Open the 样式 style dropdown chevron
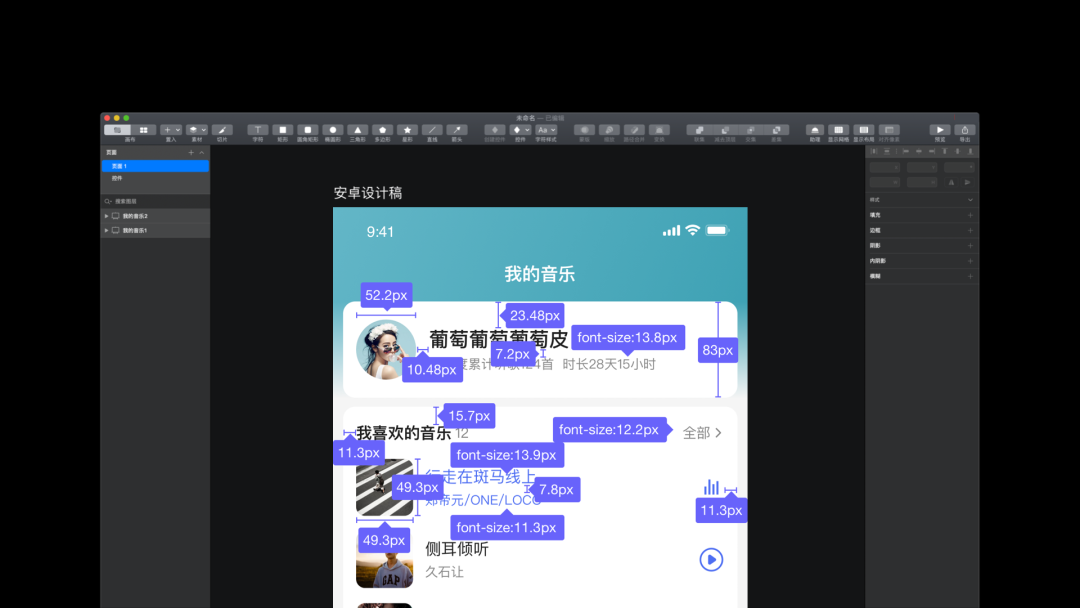Viewport: 1080px width, 608px height. 970,200
